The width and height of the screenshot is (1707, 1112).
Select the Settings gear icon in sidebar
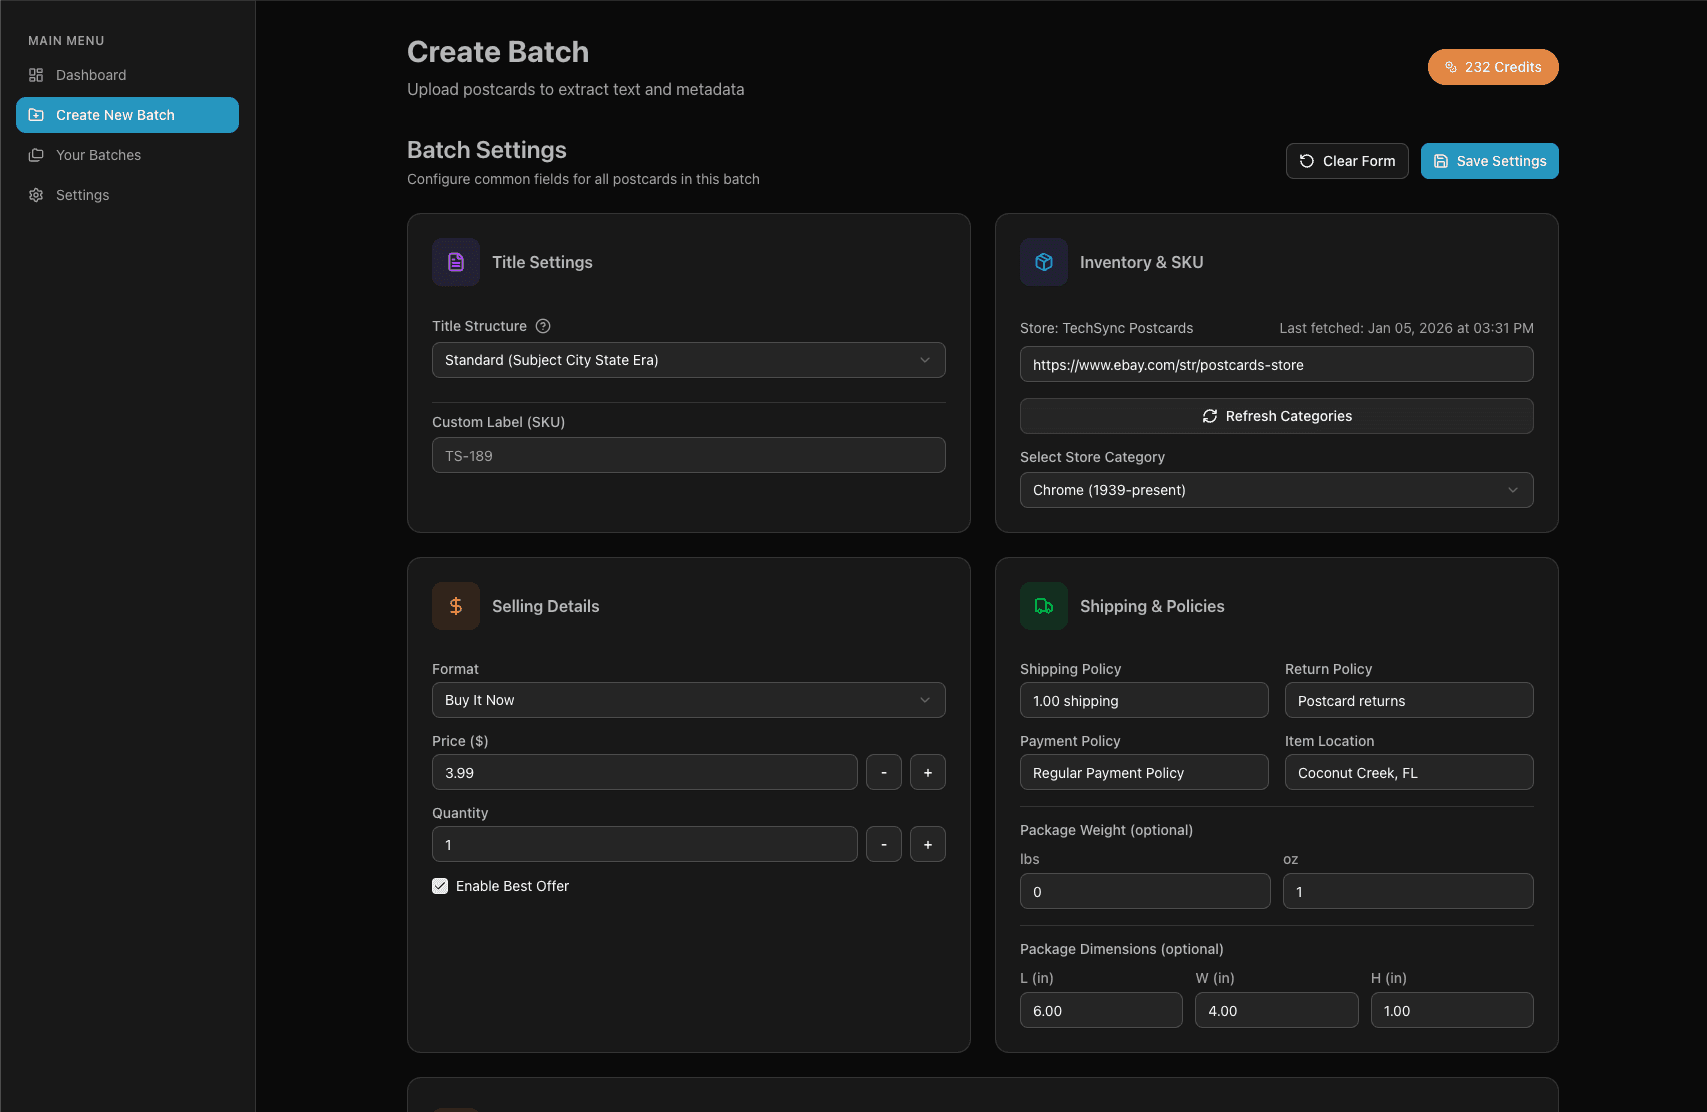pos(37,194)
